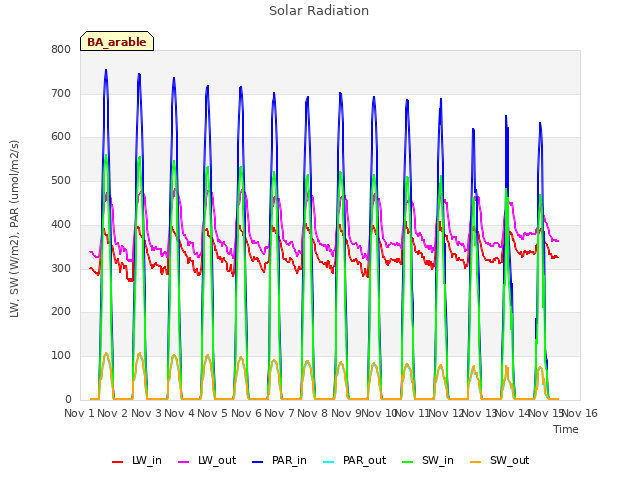Screen dimensions: 640x480
Task: Toggle the PAR_out legend entry
Action: (x=354, y=461)
